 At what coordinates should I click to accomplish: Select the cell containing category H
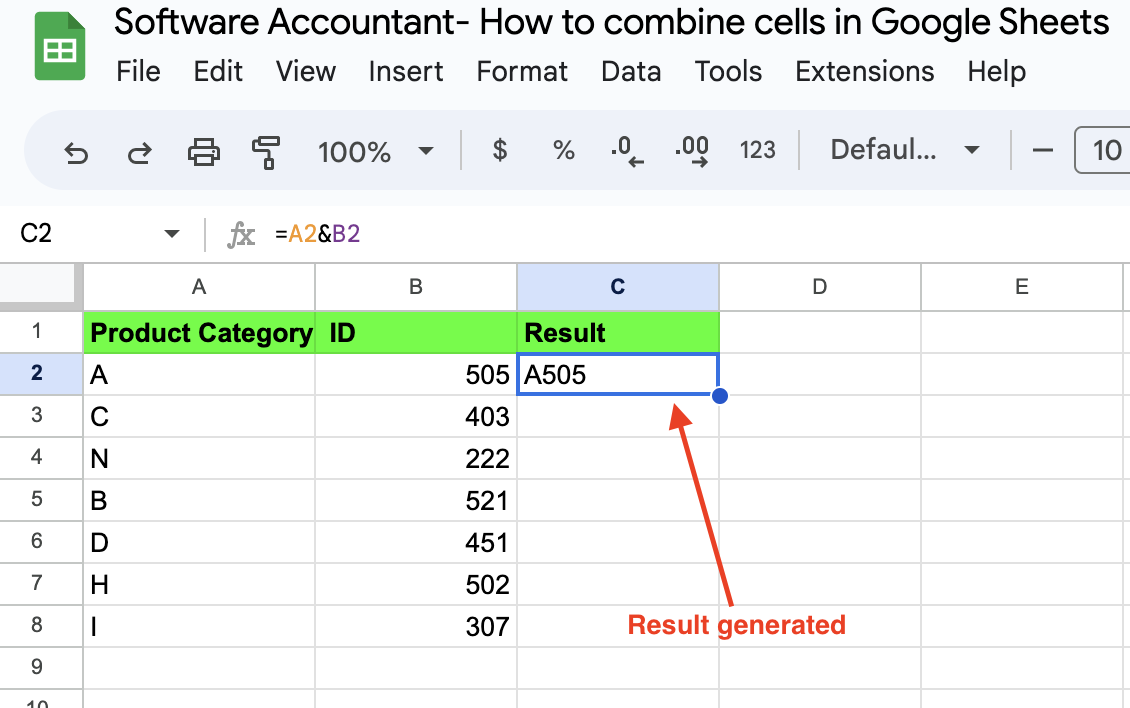tap(199, 584)
